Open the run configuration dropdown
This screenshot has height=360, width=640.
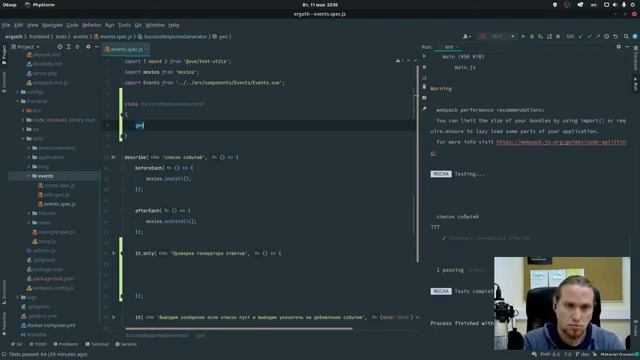click(498, 36)
